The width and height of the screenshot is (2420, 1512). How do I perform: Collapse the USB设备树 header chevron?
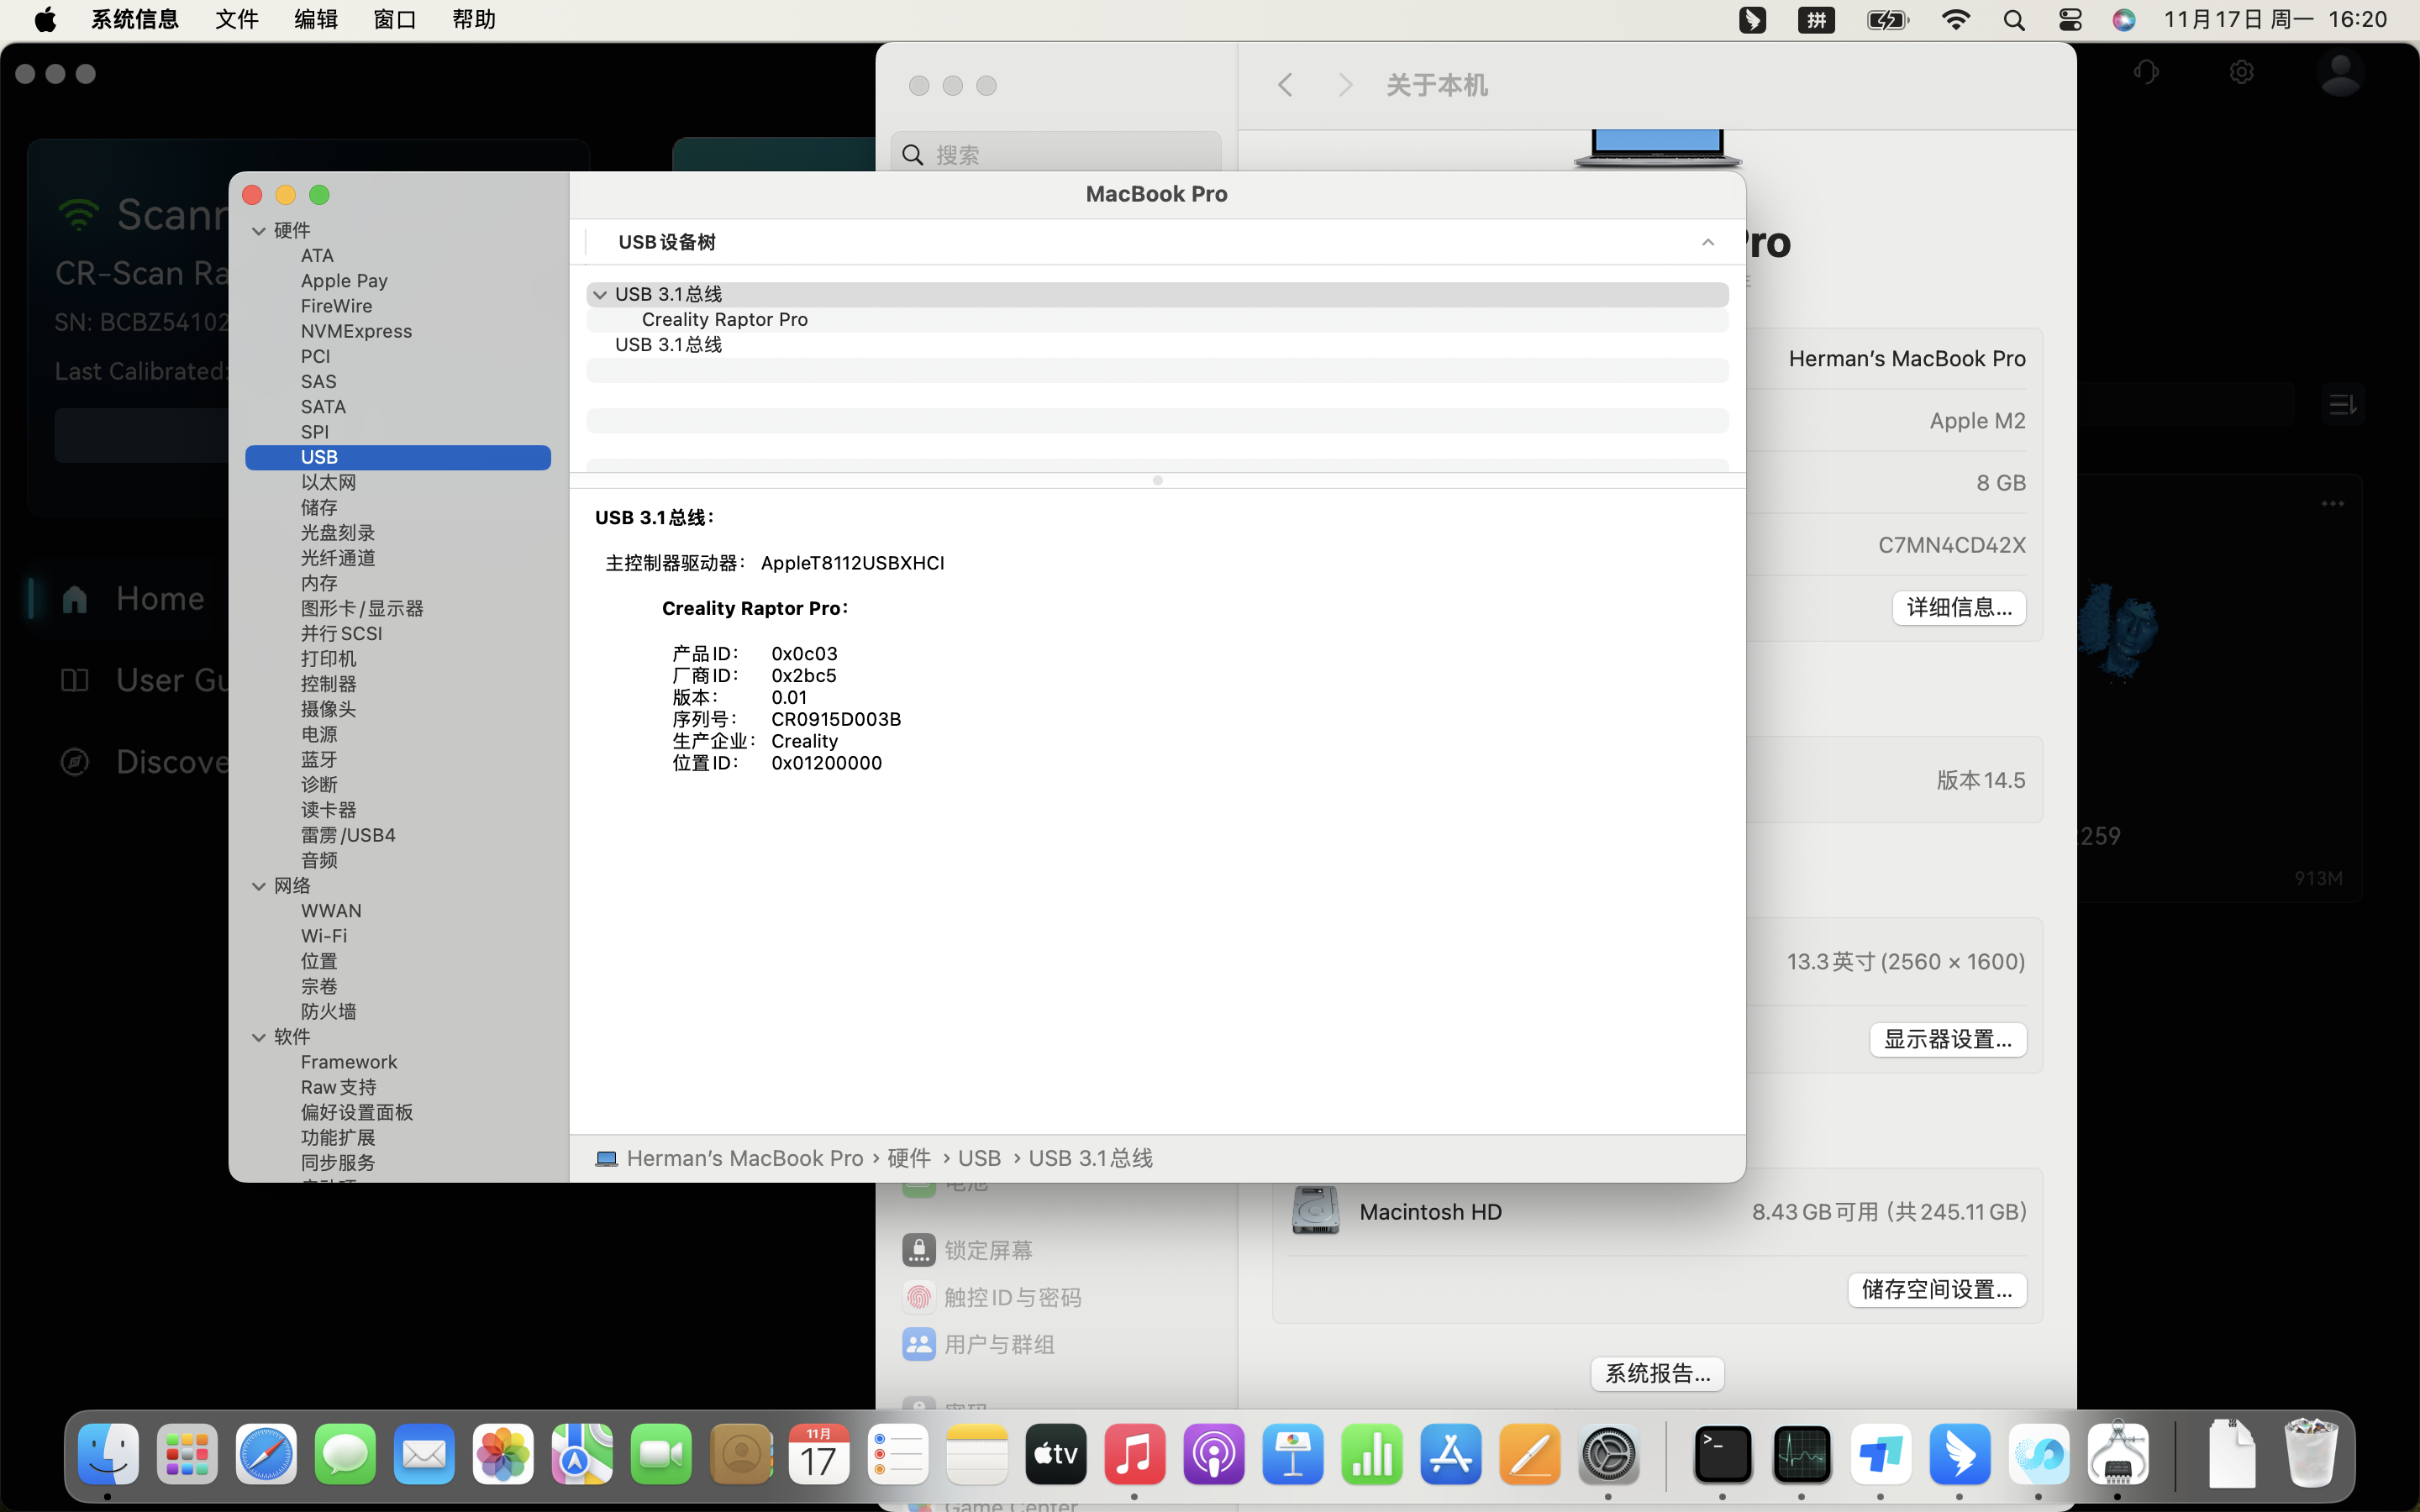coord(1708,242)
